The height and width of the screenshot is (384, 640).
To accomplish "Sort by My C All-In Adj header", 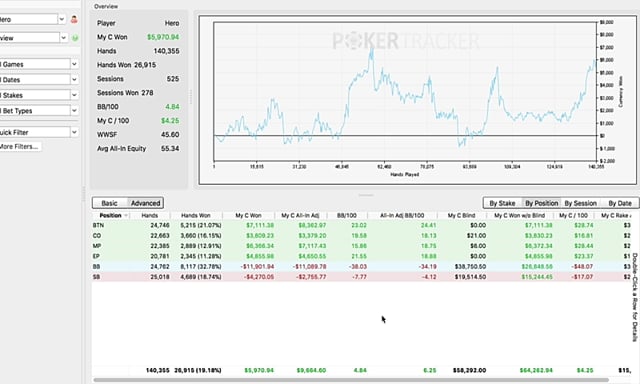I will coord(300,215).
